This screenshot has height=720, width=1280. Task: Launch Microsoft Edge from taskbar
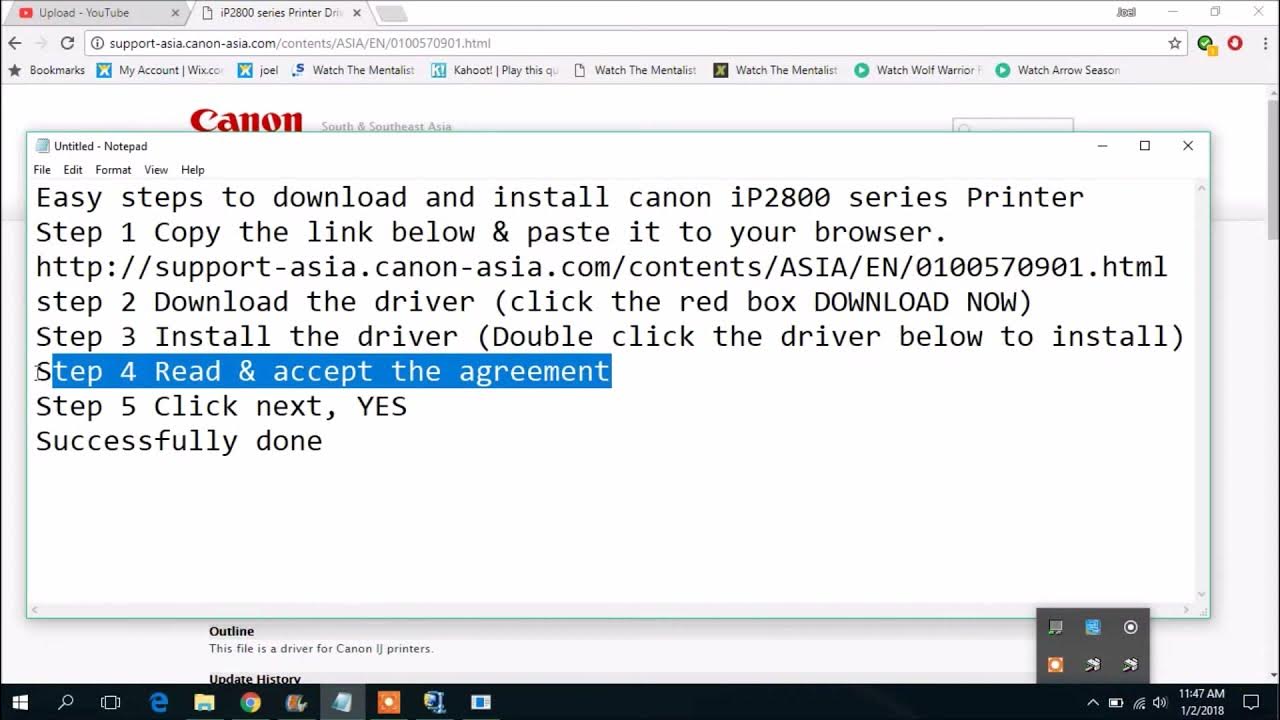pos(159,702)
